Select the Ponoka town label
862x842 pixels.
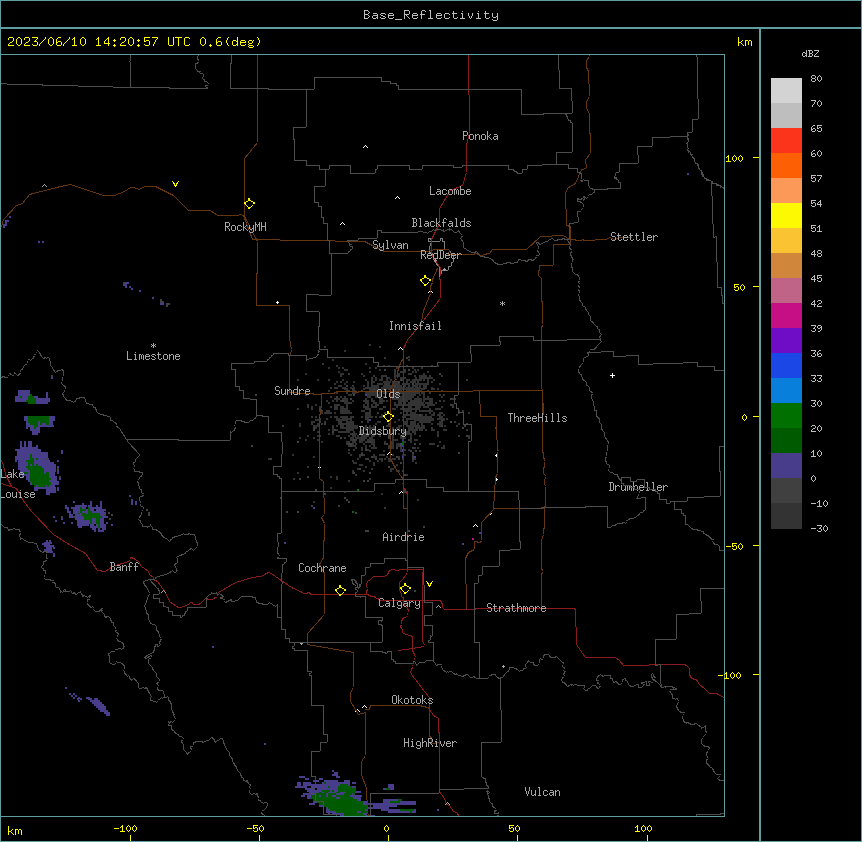pos(480,136)
